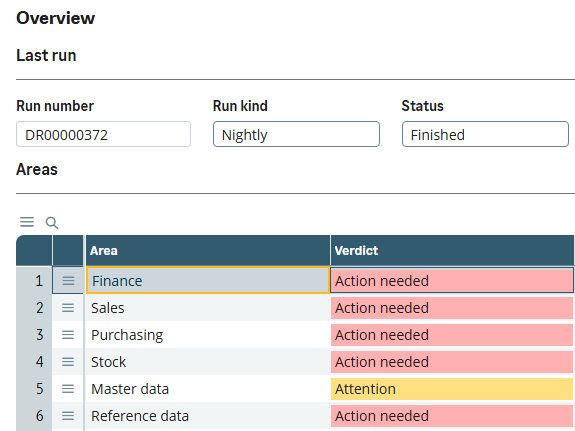Open the row menu icon for Master data
Image resolution: width=575 pixels, height=431 pixels.
coord(68,388)
